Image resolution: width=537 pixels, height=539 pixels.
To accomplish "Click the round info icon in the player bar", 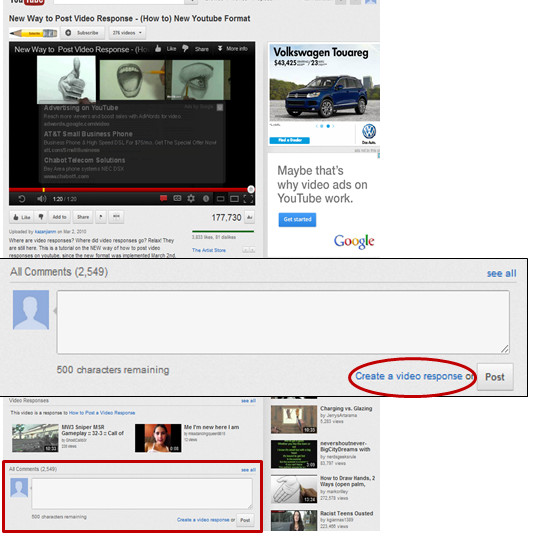I will [206, 199].
